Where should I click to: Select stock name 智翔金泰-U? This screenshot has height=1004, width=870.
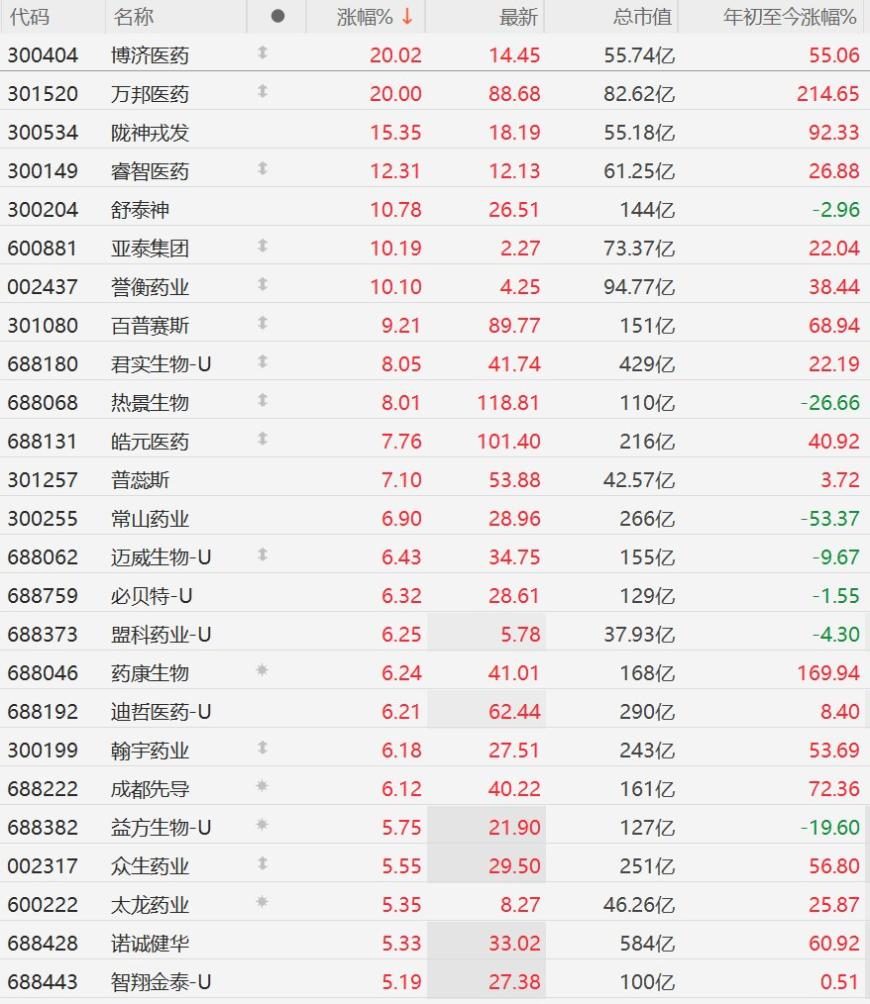pos(161,982)
